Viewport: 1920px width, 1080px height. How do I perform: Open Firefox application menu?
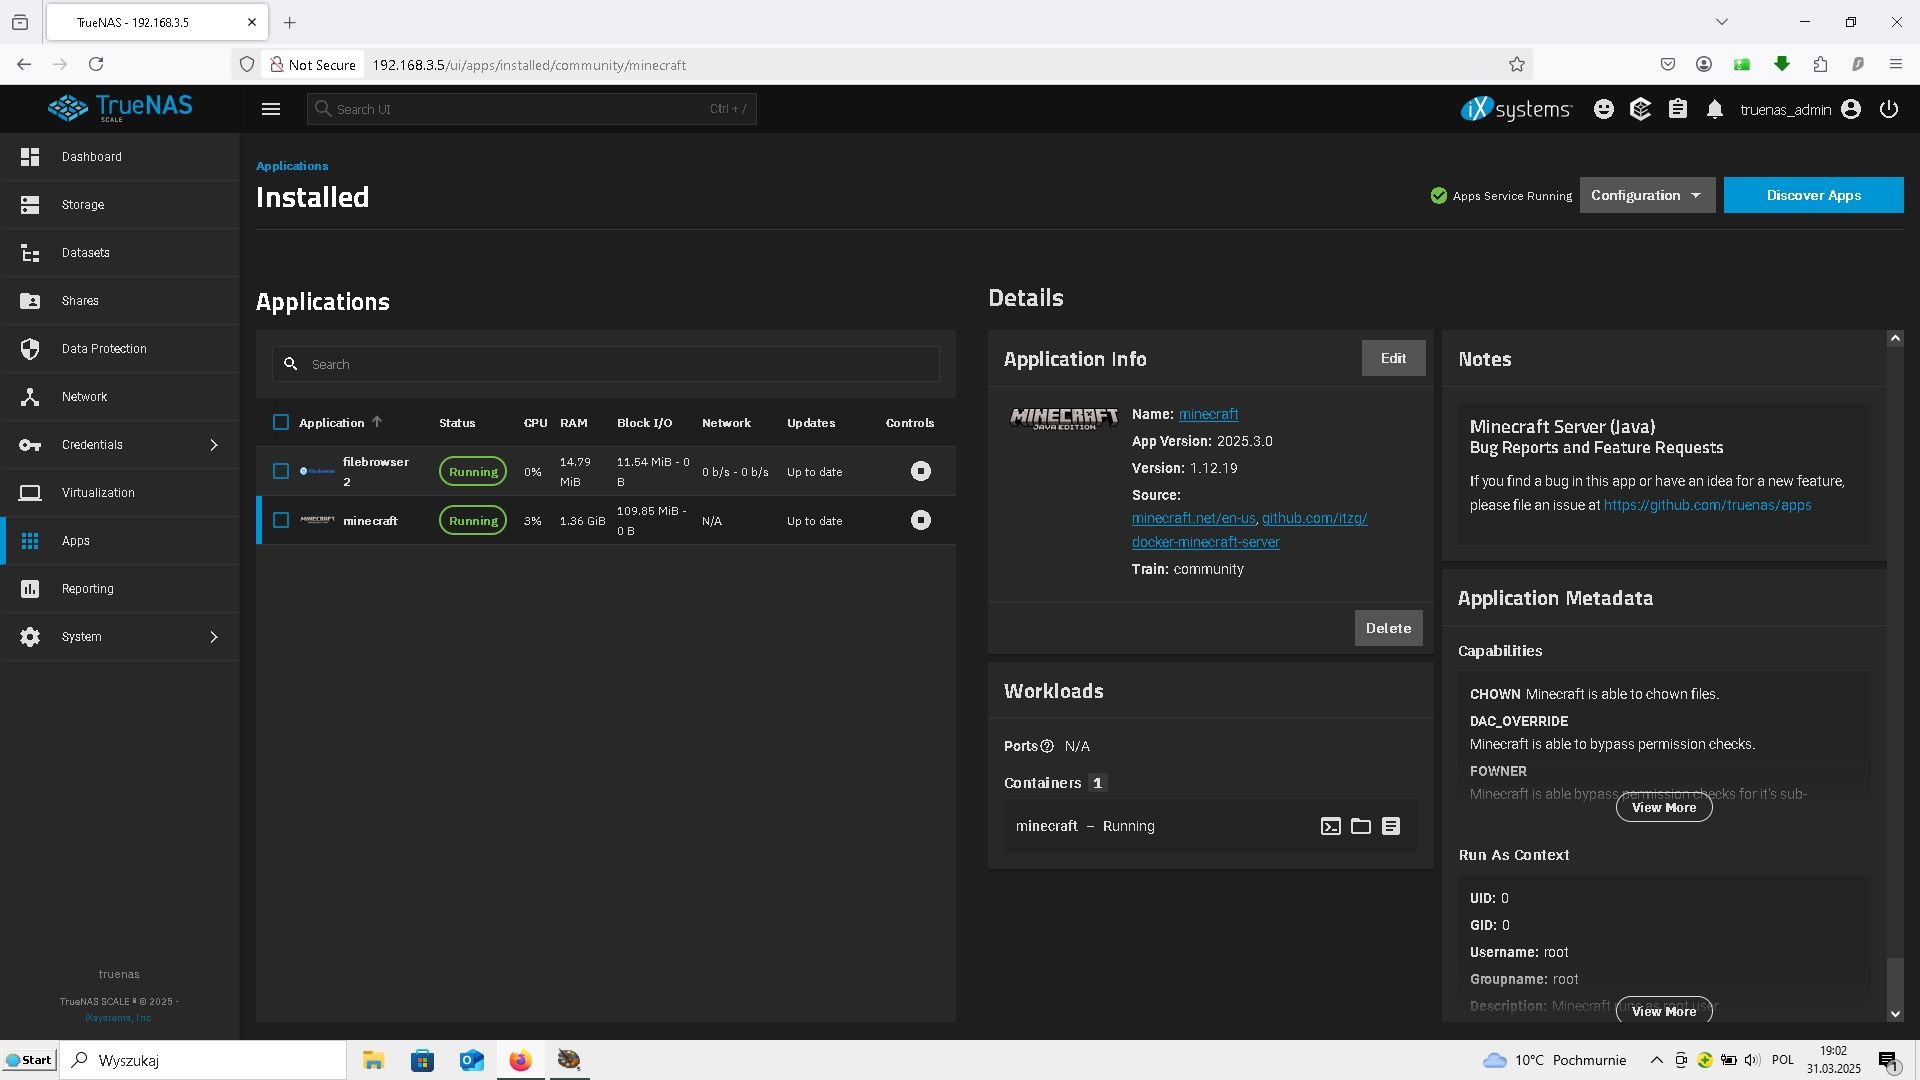tap(1896, 64)
